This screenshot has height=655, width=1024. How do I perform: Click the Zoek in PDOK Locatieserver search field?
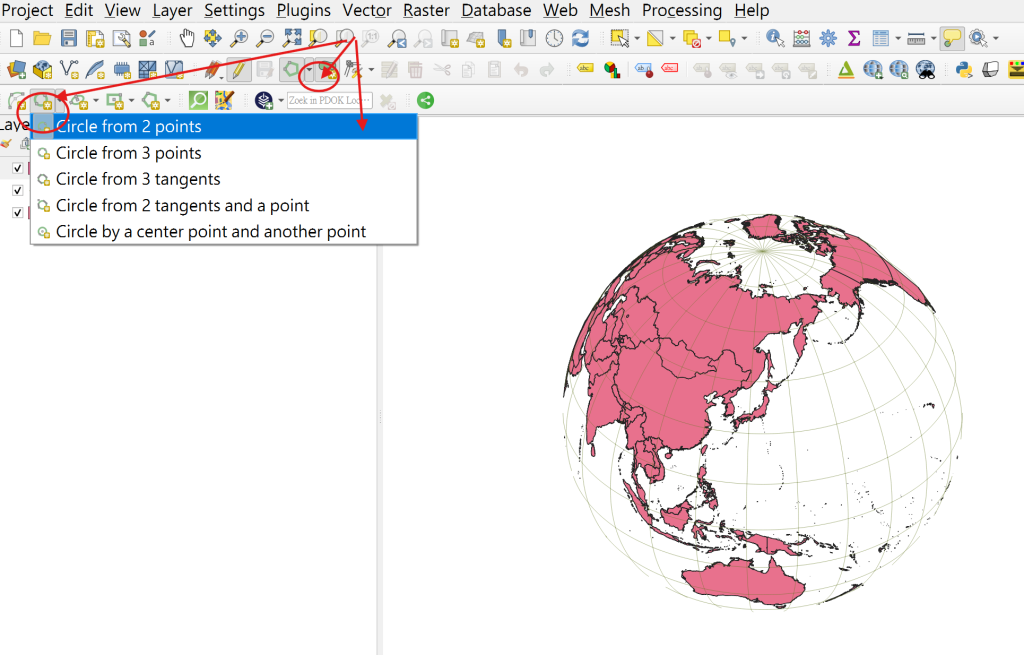click(x=330, y=101)
